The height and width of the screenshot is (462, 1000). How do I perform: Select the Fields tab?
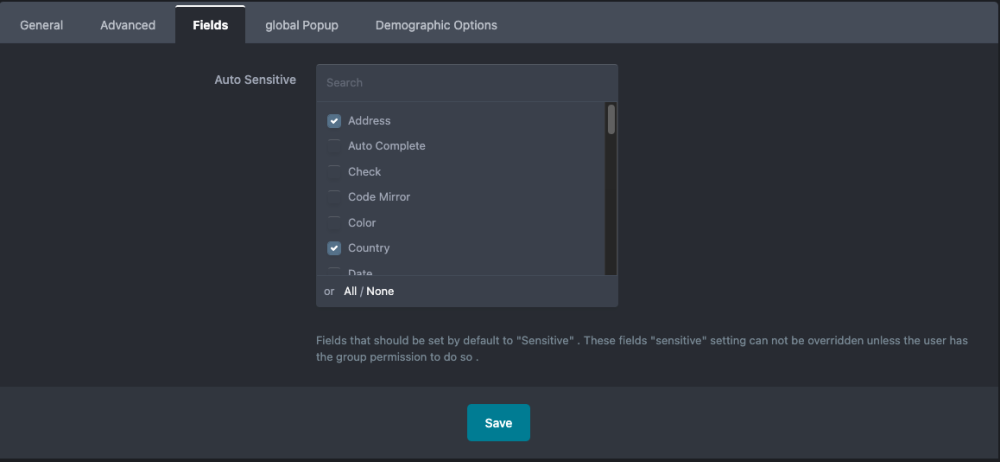point(210,25)
